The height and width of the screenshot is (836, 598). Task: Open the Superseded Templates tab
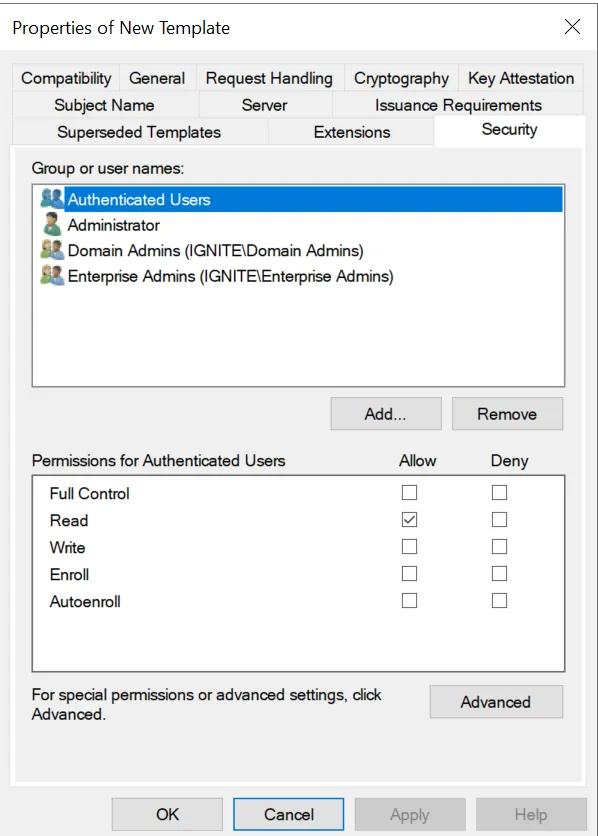tap(137, 131)
